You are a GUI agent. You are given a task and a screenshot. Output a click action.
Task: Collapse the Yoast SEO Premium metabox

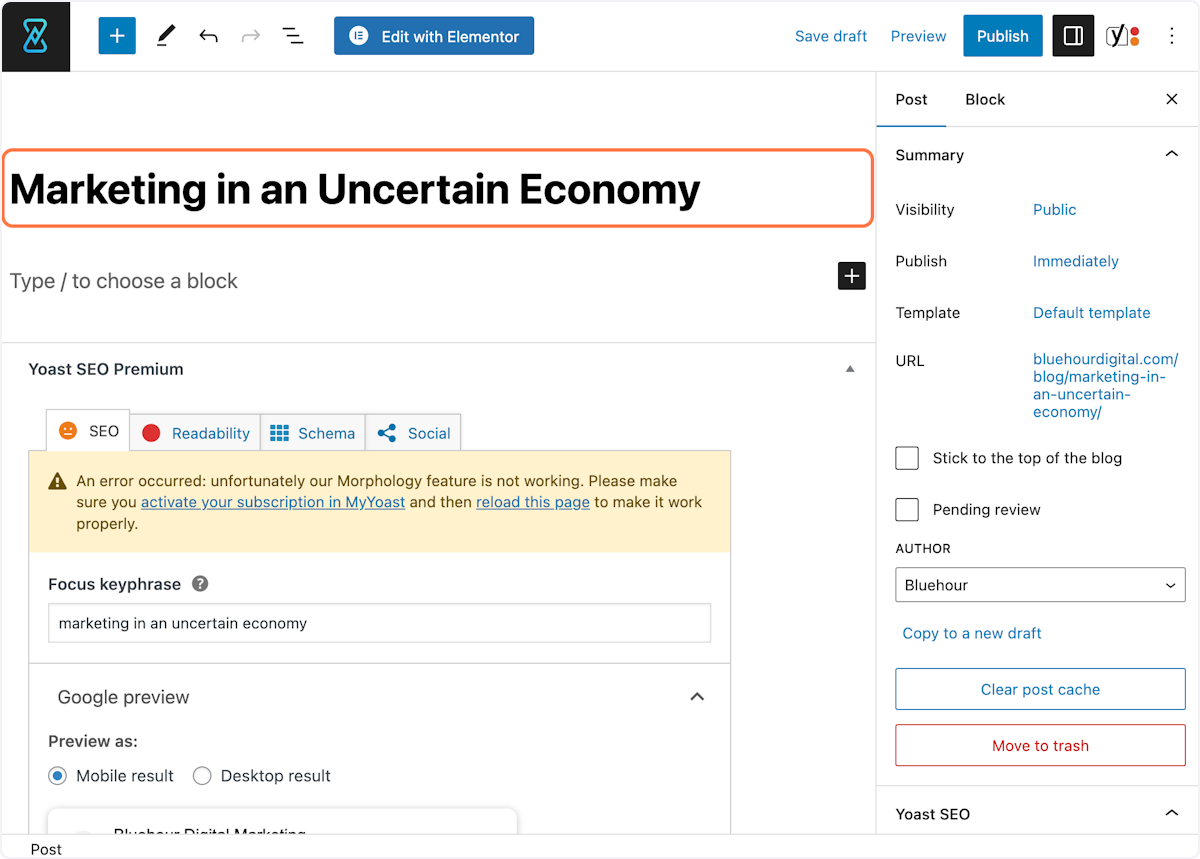850,369
